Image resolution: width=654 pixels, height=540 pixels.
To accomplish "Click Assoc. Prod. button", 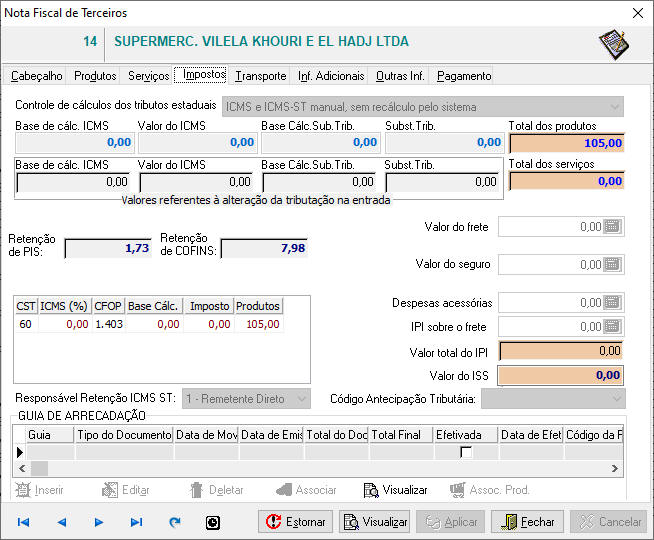I will click(x=490, y=490).
